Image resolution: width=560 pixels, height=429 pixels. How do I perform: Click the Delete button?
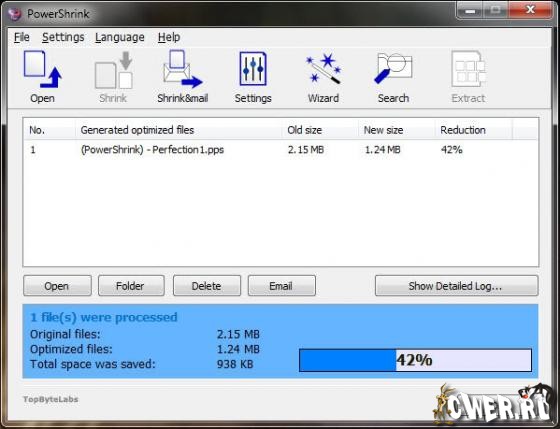pos(207,285)
